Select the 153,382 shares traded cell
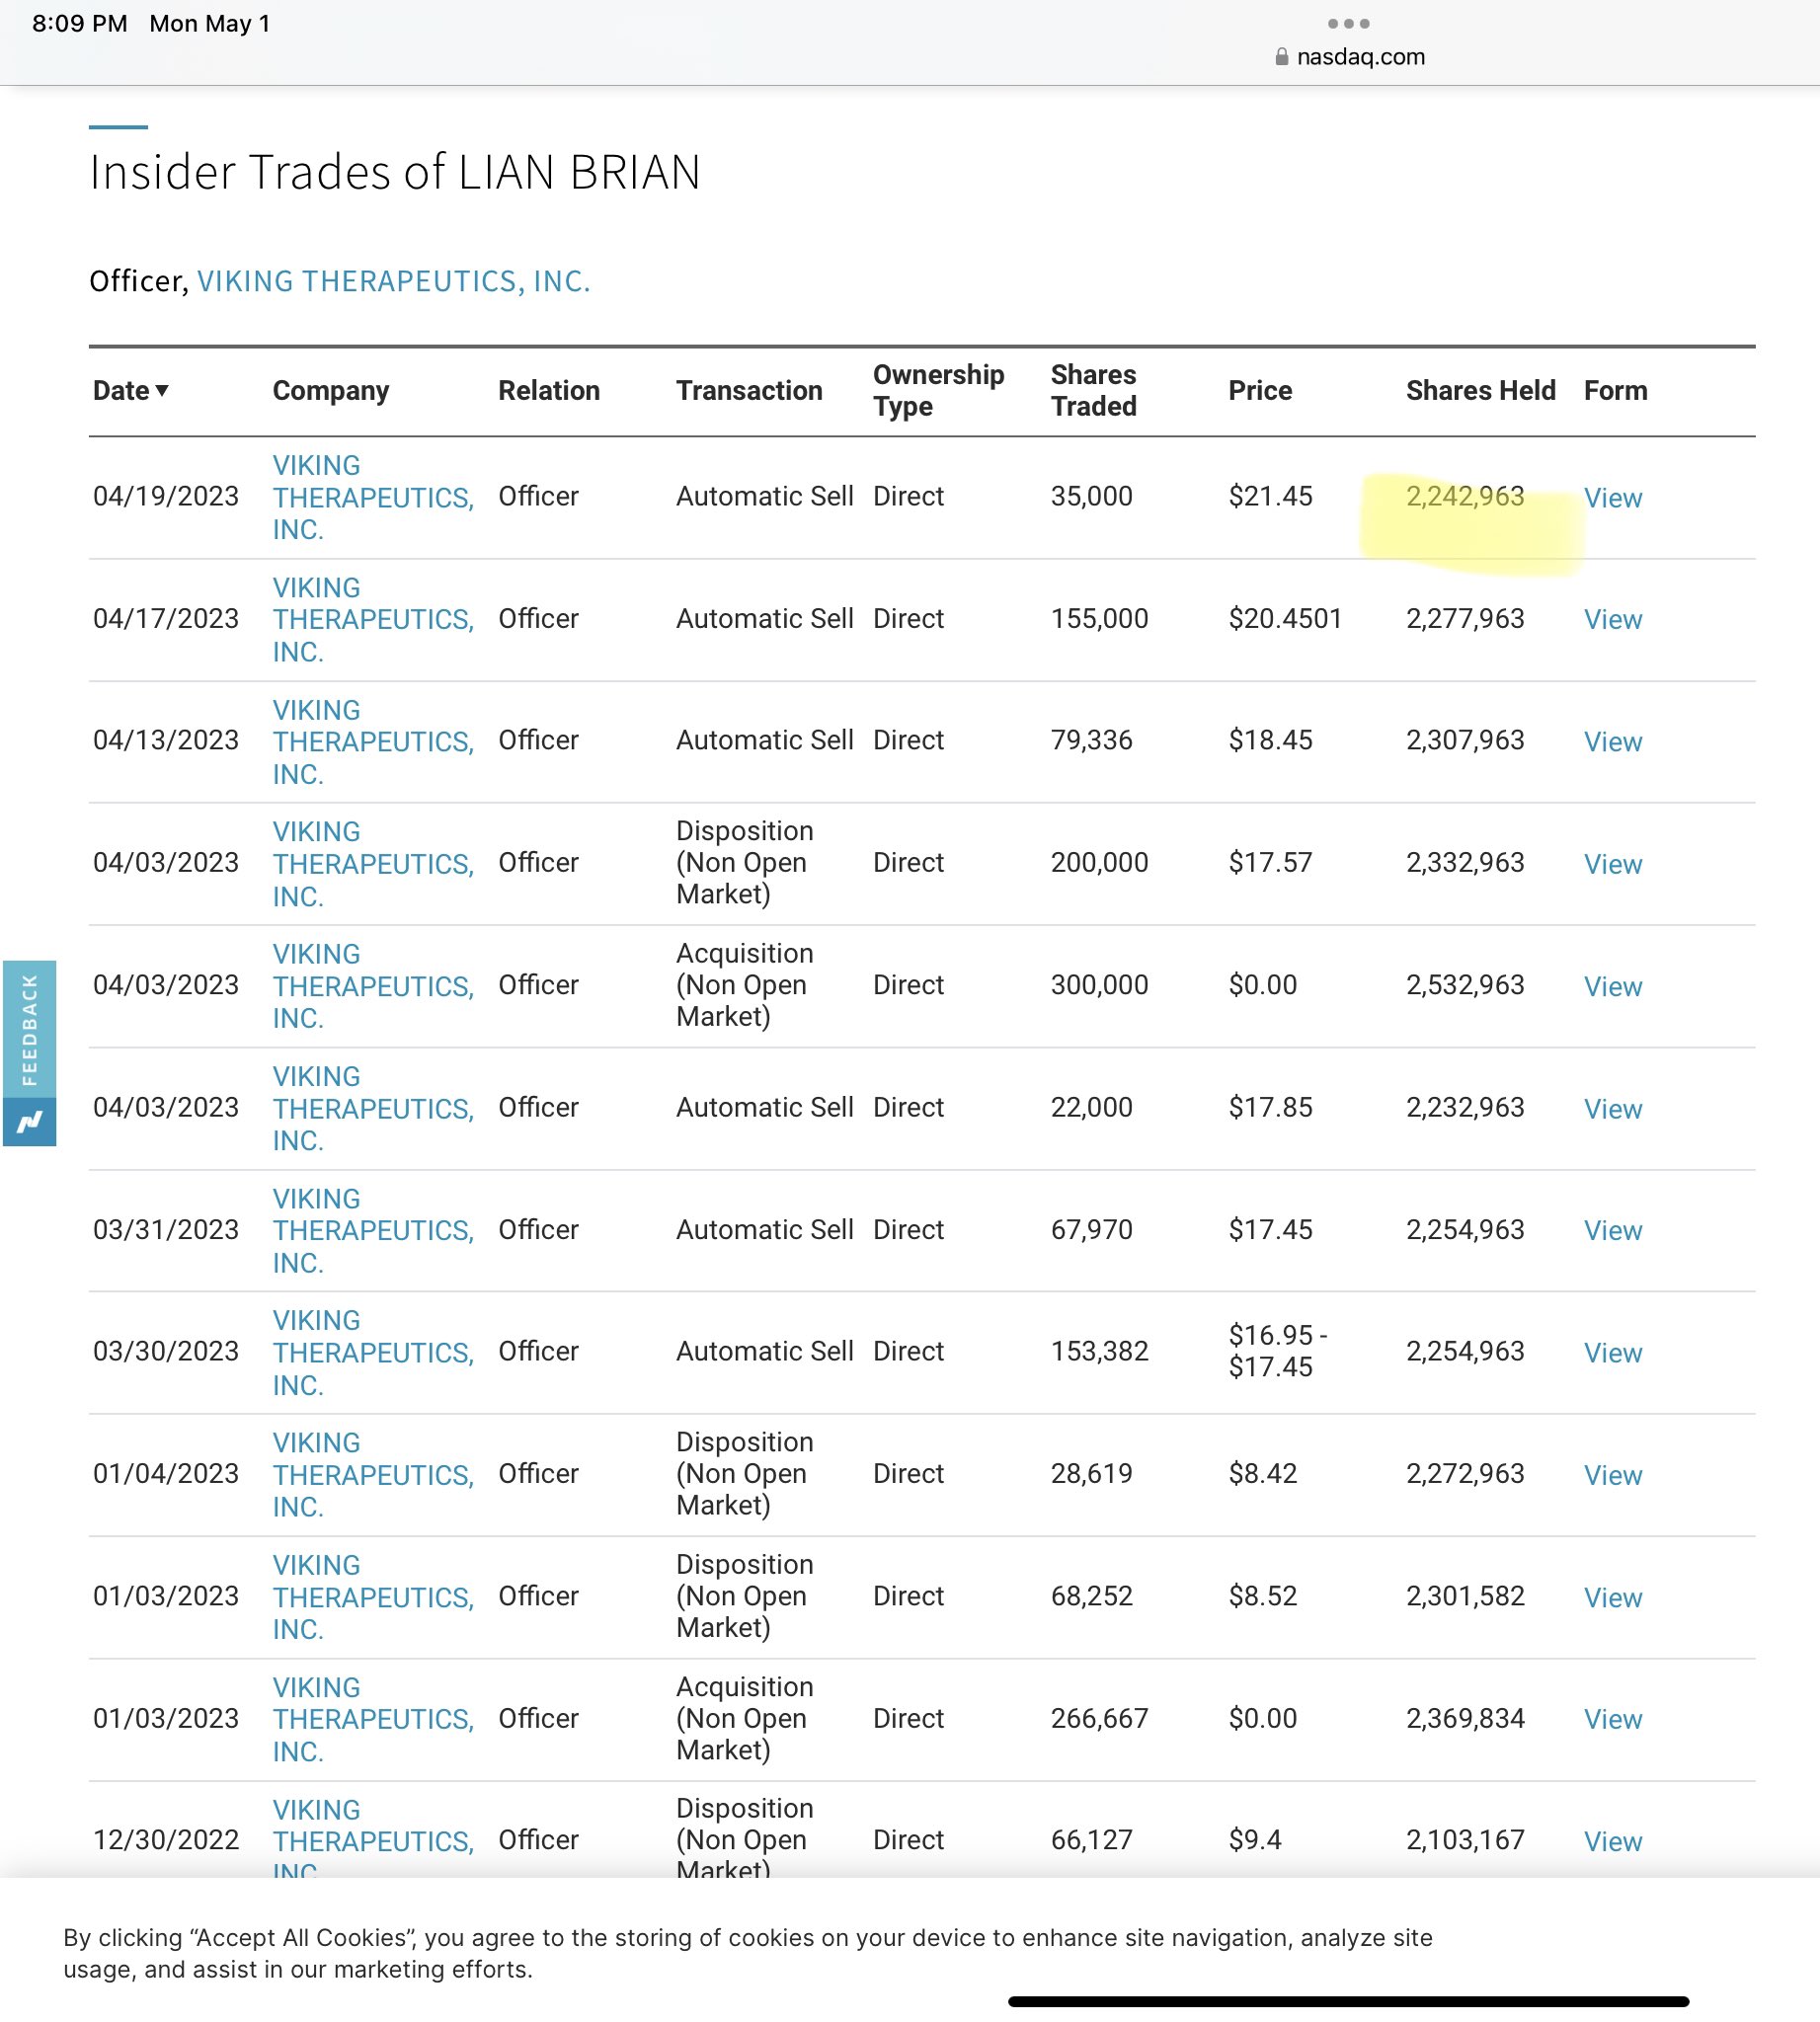This screenshot has height=2022, width=1820. pyautogui.click(x=1099, y=1351)
